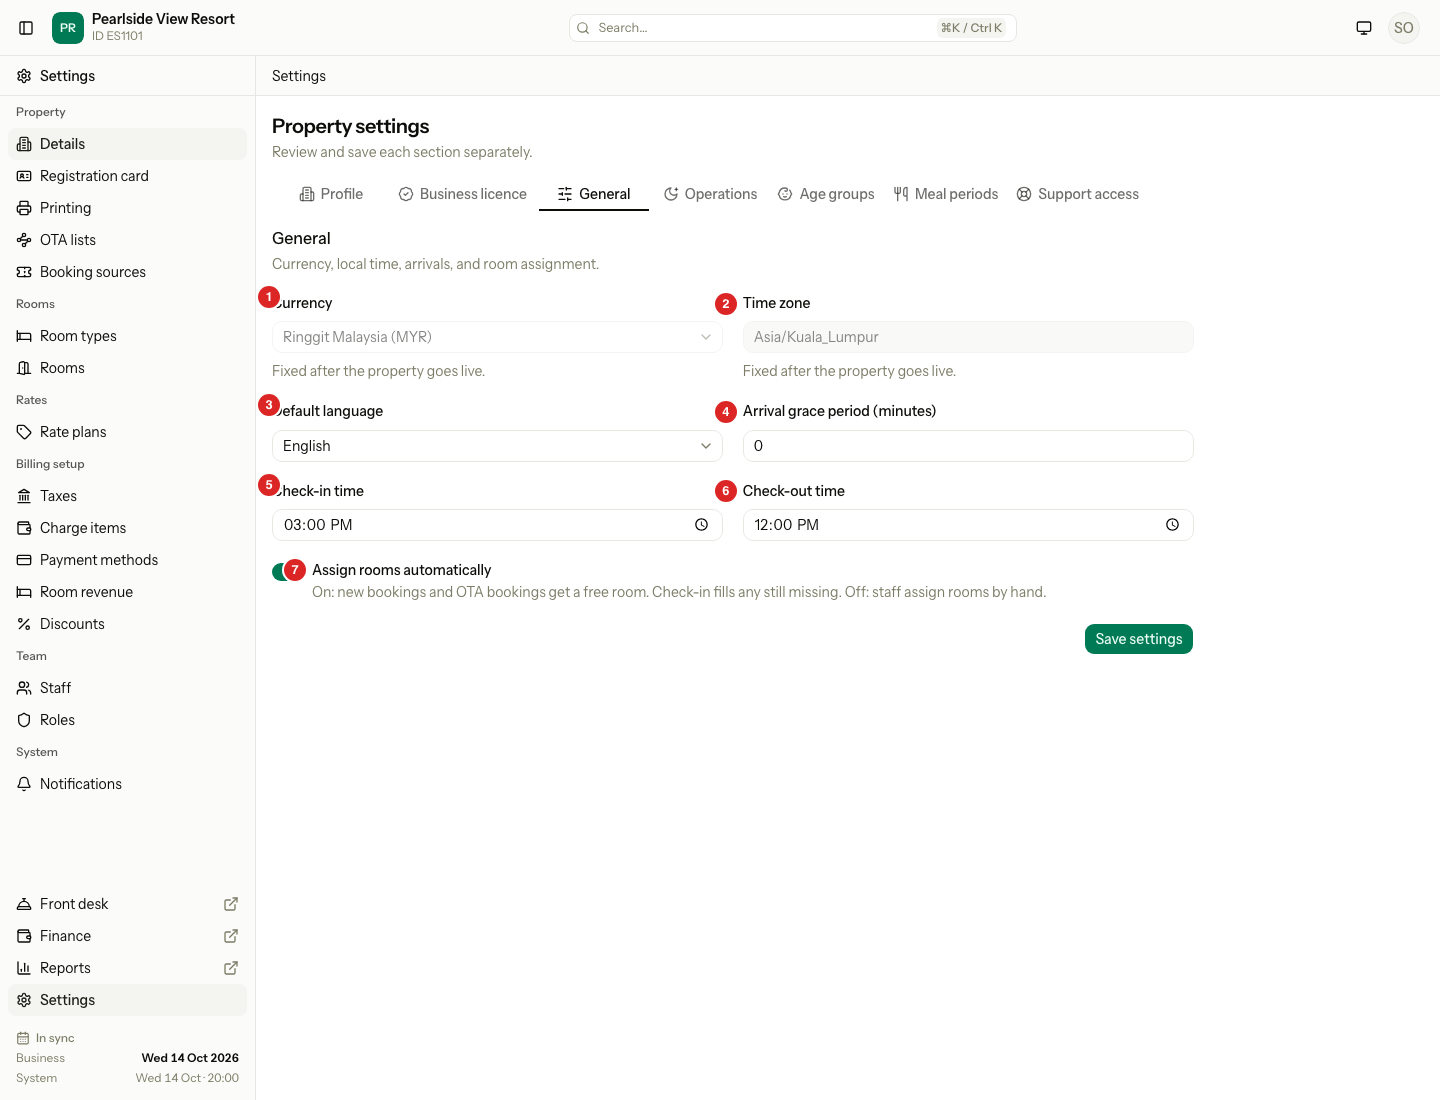Switch to the Meal periods tab

(x=946, y=194)
